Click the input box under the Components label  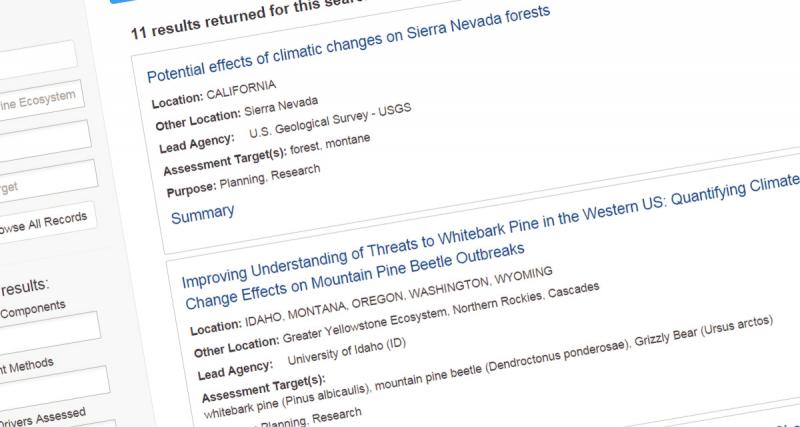pos(48,329)
